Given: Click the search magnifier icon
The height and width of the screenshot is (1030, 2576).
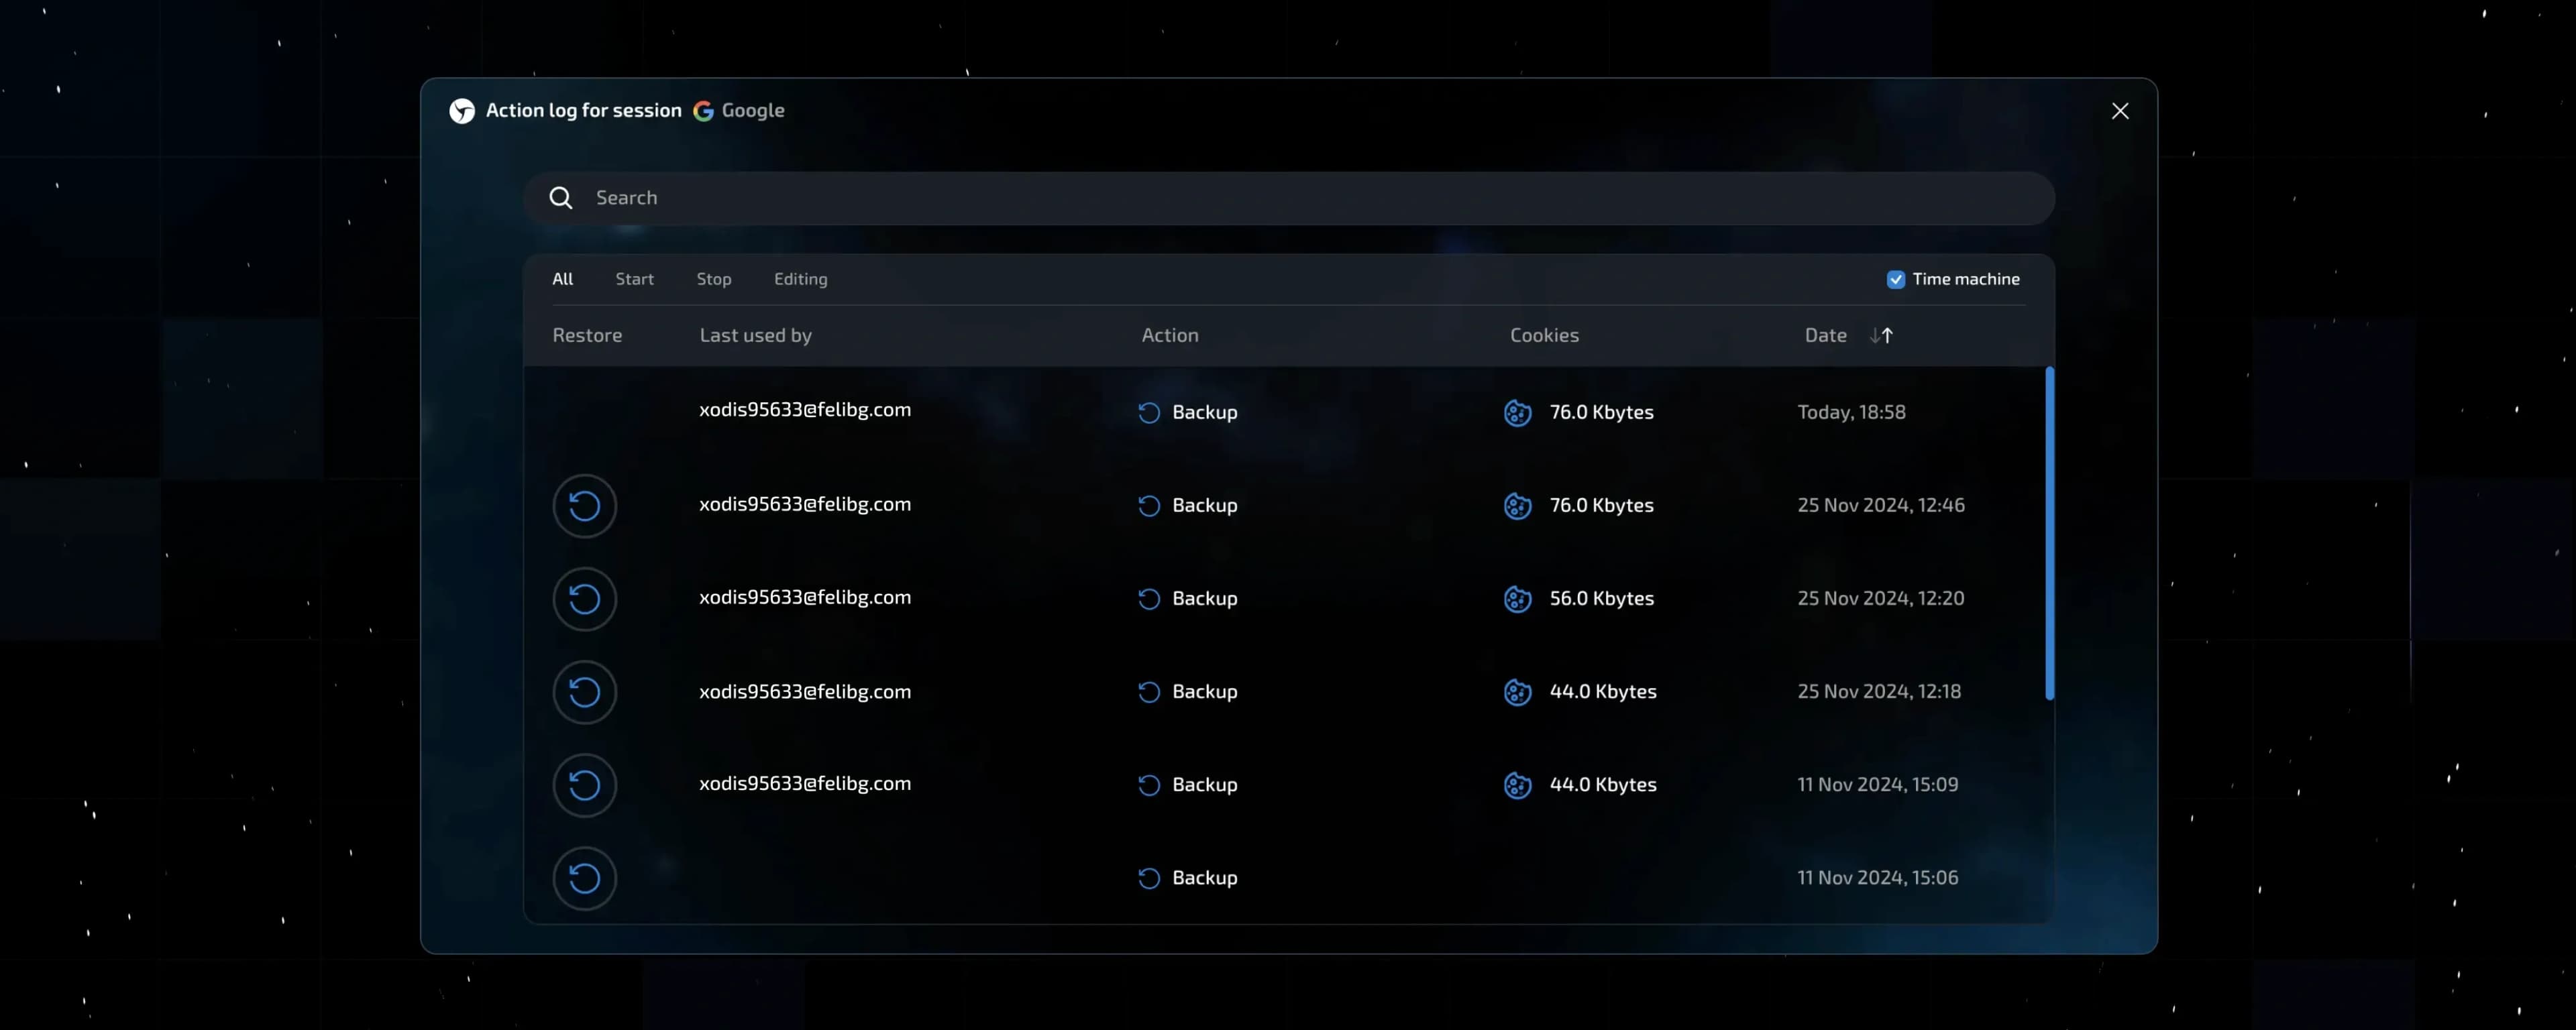Looking at the screenshot, I should pos(561,198).
